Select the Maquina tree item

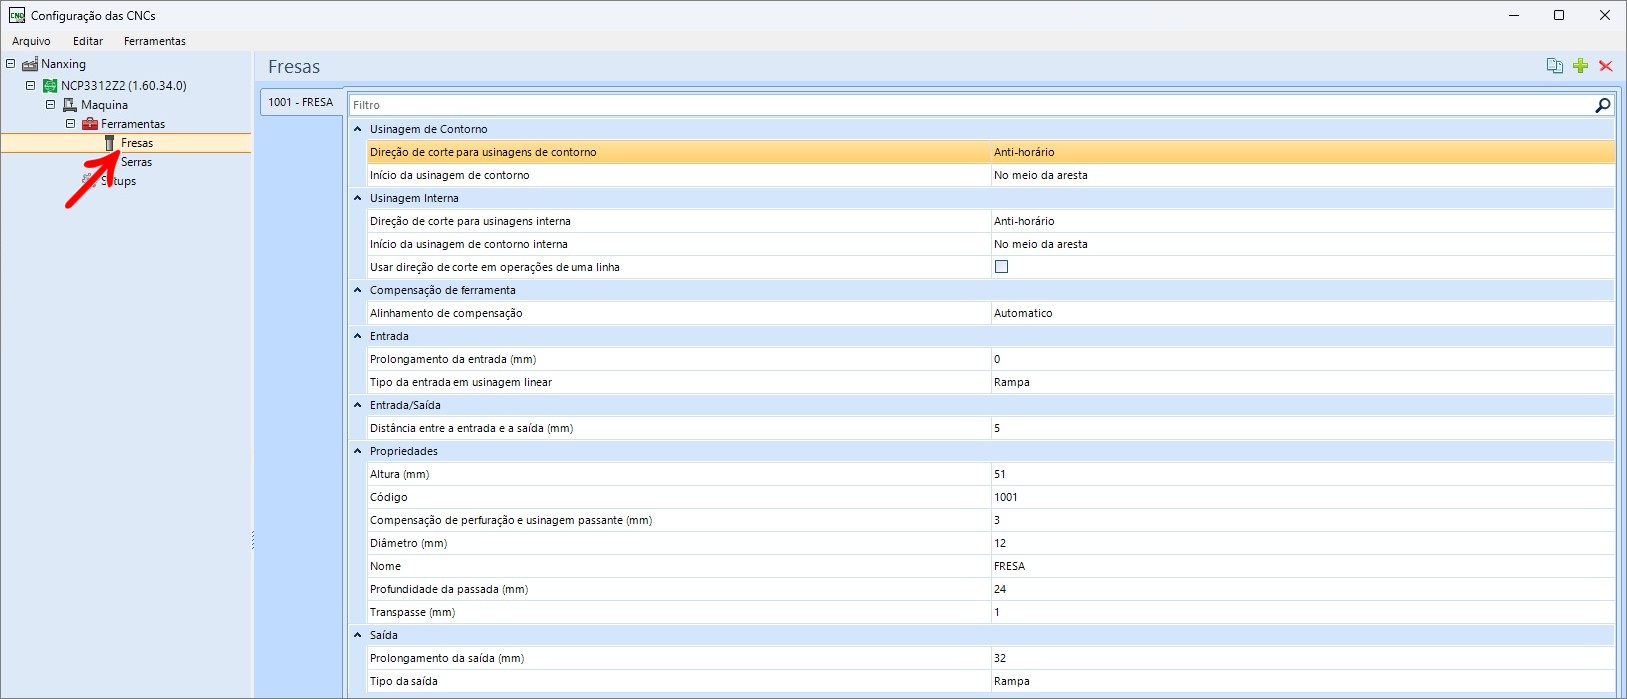click(104, 104)
